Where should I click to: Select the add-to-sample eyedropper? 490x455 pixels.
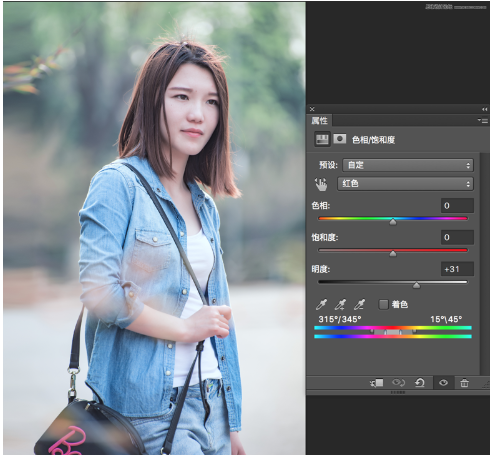click(x=340, y=304)
